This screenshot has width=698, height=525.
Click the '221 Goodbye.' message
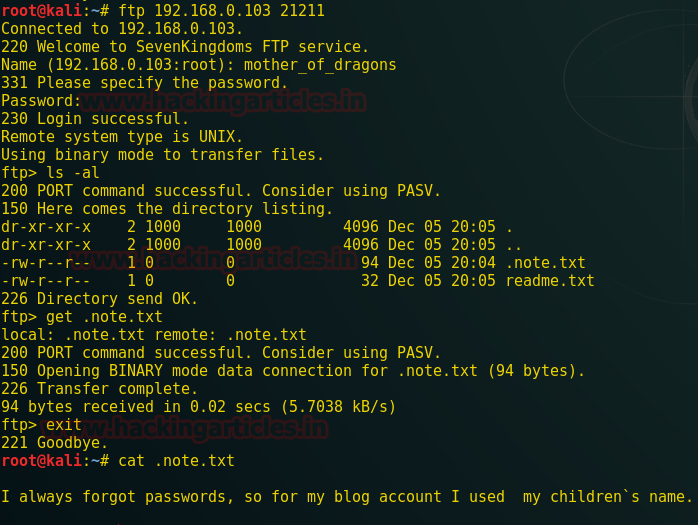[54, 442]
